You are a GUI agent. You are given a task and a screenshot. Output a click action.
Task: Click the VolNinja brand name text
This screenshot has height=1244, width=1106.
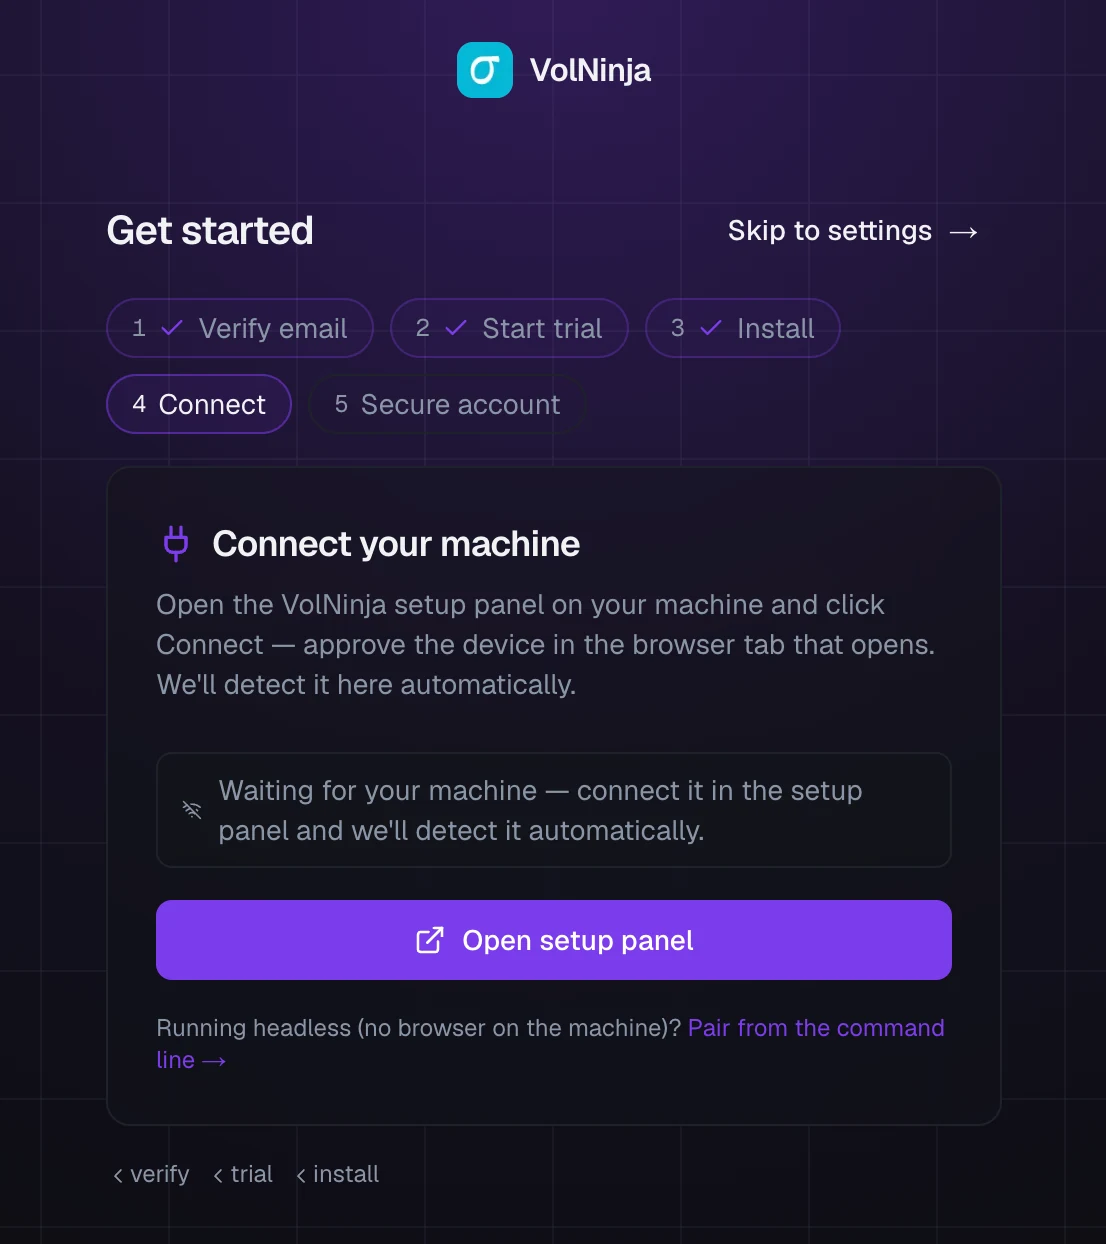[x=590, y=70]
